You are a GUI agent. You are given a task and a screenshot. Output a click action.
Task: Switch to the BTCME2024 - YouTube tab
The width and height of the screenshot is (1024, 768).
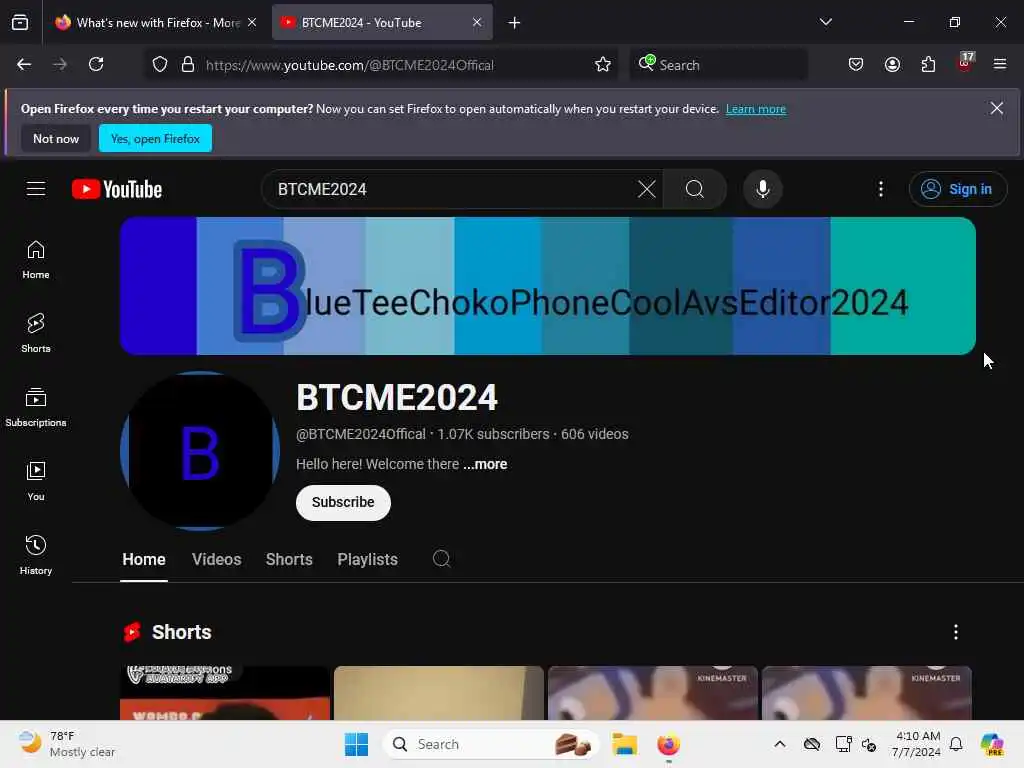tap(382, 22)
